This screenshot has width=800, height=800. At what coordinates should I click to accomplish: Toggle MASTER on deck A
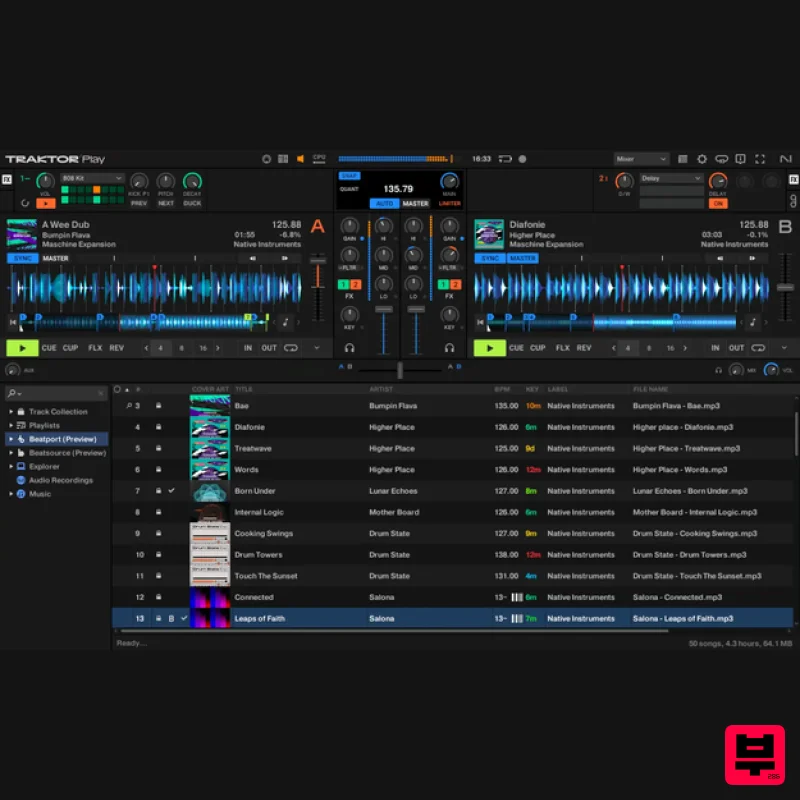point(56,259)
